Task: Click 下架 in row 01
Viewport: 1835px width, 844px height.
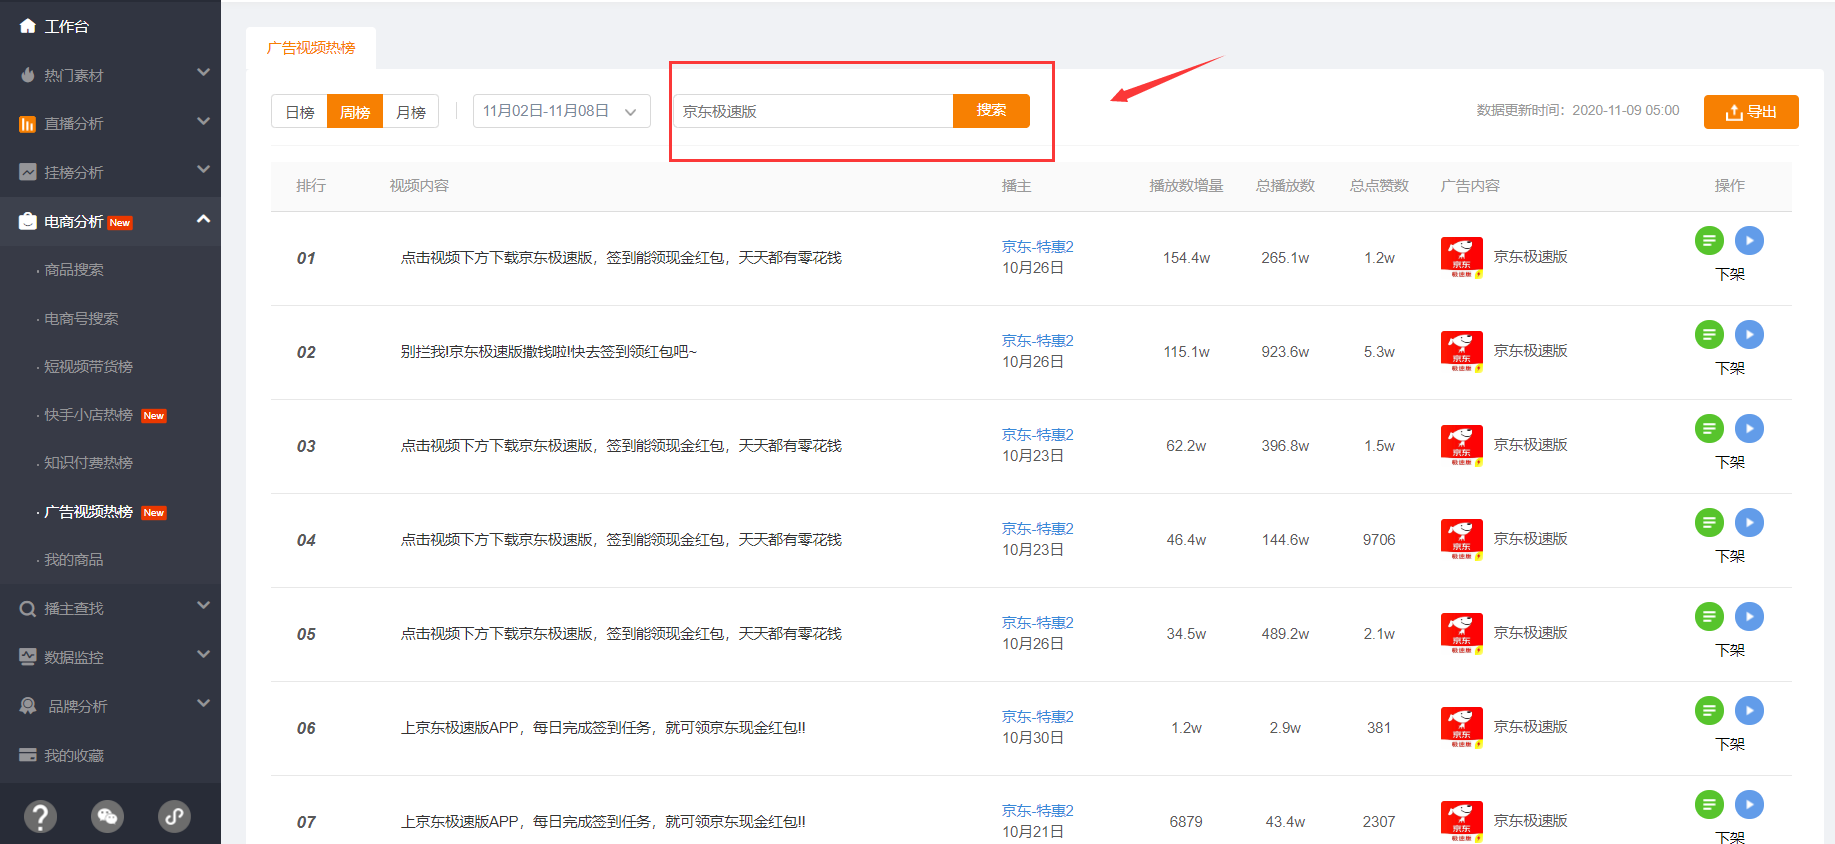Action: 1730,274
